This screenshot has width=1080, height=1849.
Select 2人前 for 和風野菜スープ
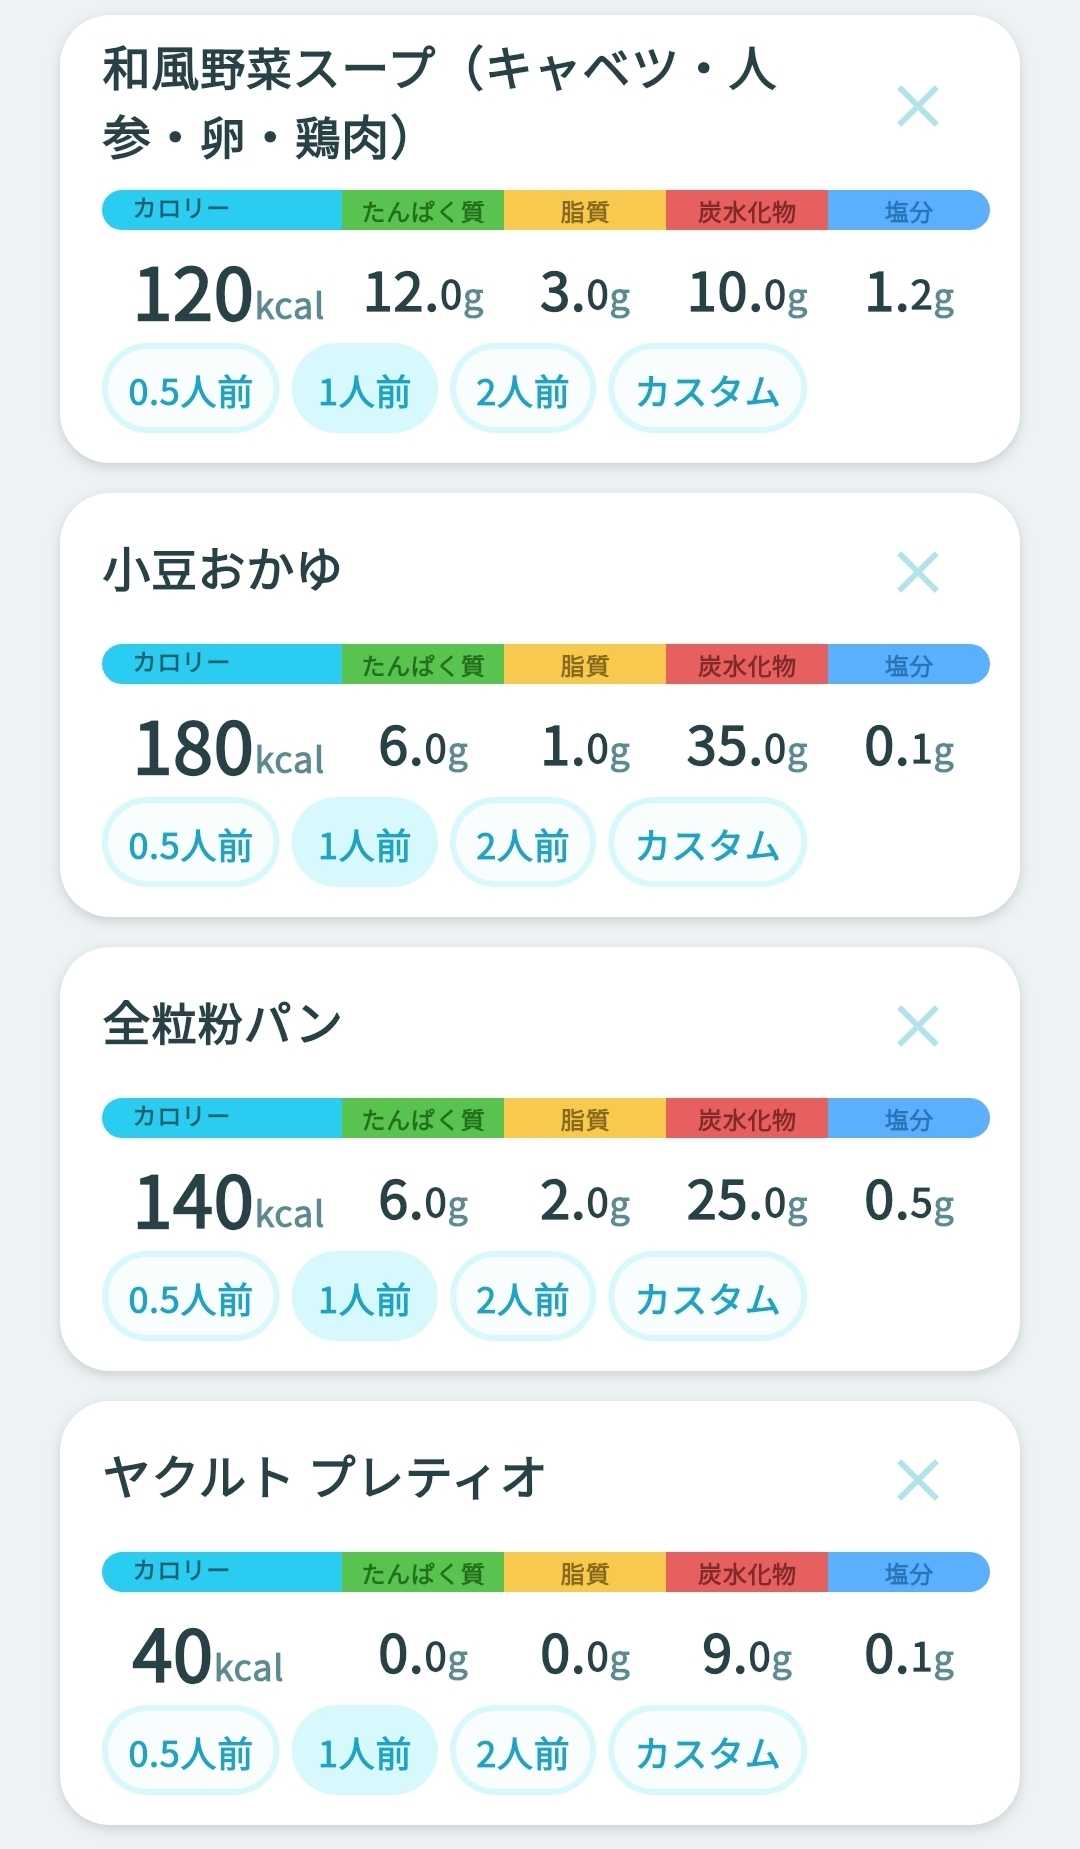pyautogui.click(x=523, y=389)
